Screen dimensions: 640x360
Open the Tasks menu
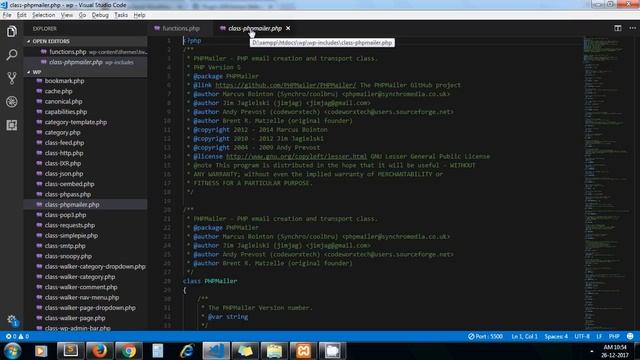121,15
